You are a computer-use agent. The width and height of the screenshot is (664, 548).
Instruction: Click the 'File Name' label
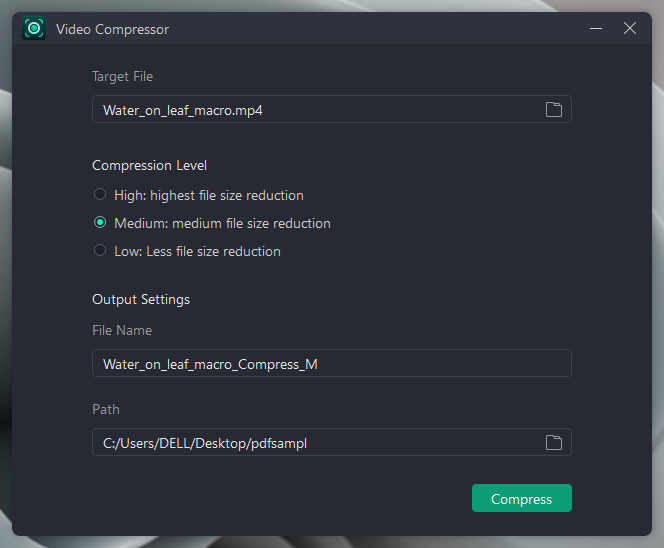pos(122,330)
